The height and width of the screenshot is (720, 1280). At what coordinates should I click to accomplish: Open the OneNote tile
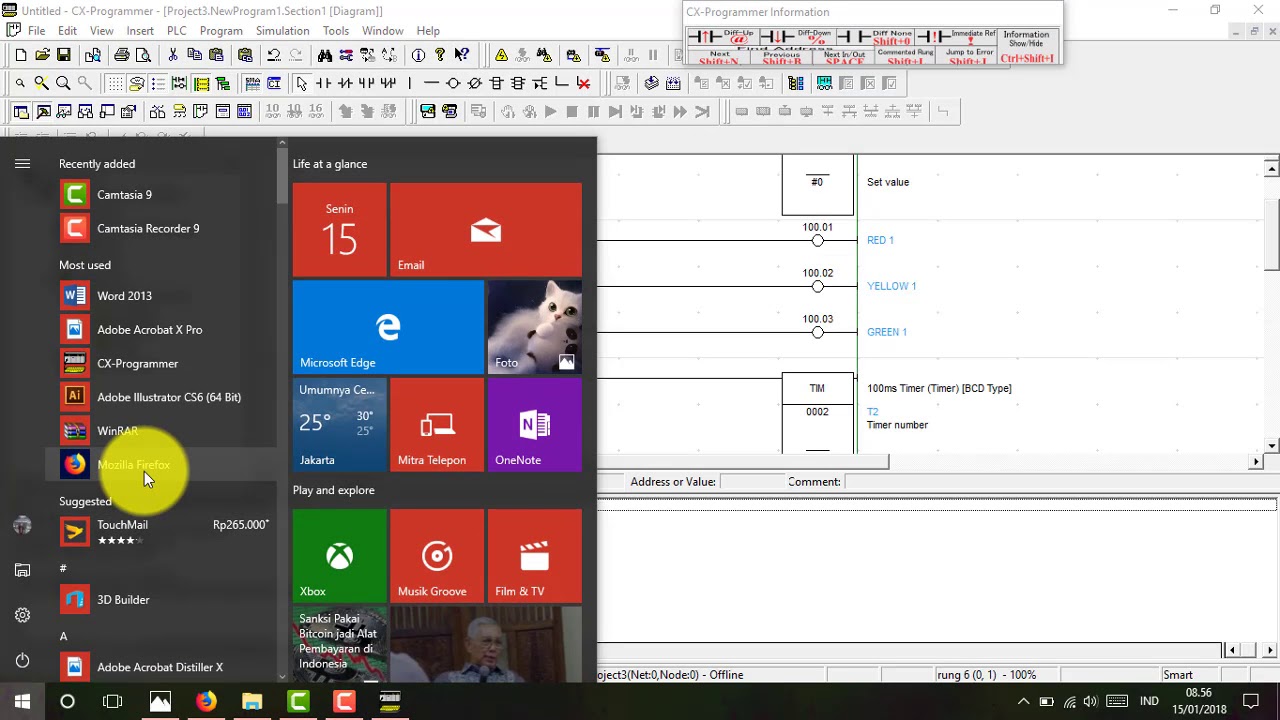[x=535, y=425]
